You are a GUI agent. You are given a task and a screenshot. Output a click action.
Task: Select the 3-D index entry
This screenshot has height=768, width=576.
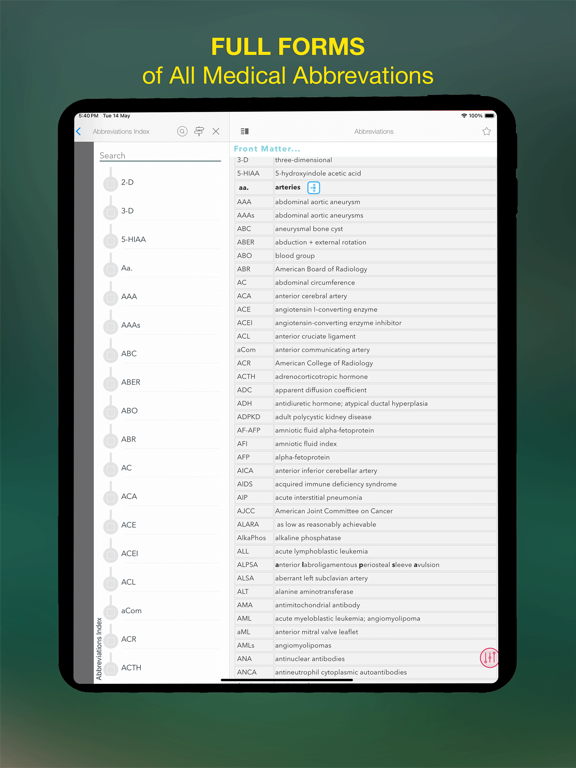click(x=127, y=211)
